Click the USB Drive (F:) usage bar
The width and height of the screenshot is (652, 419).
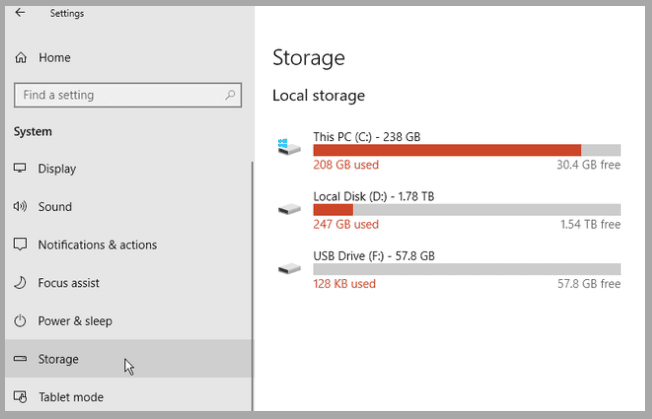[466, 269]
